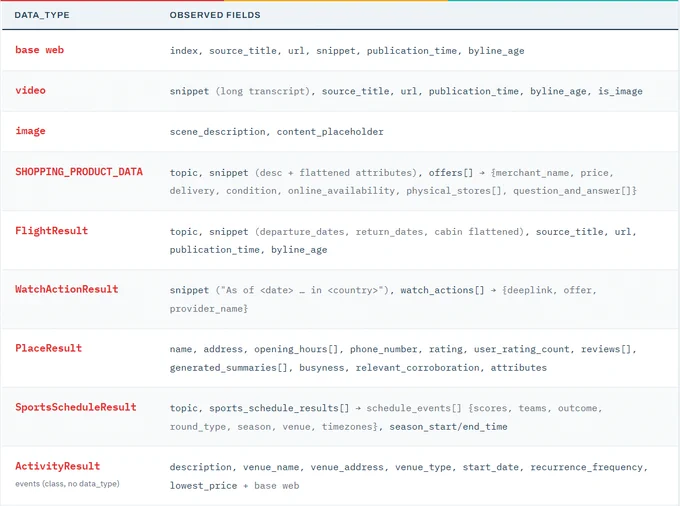The image size is (680, 506).
Task: Click 'opening_hours[]' in PlaceResult row
Action: tap(296, 349)
